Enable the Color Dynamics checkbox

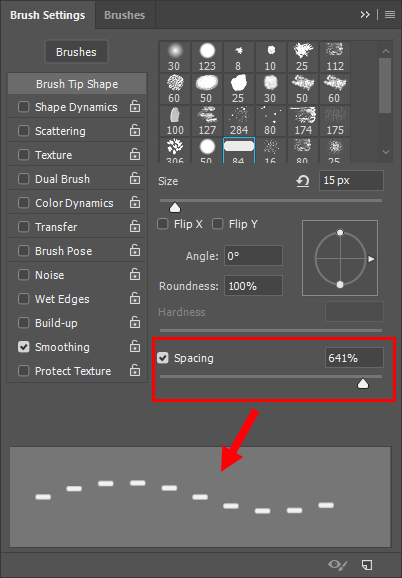click(24, 203)
